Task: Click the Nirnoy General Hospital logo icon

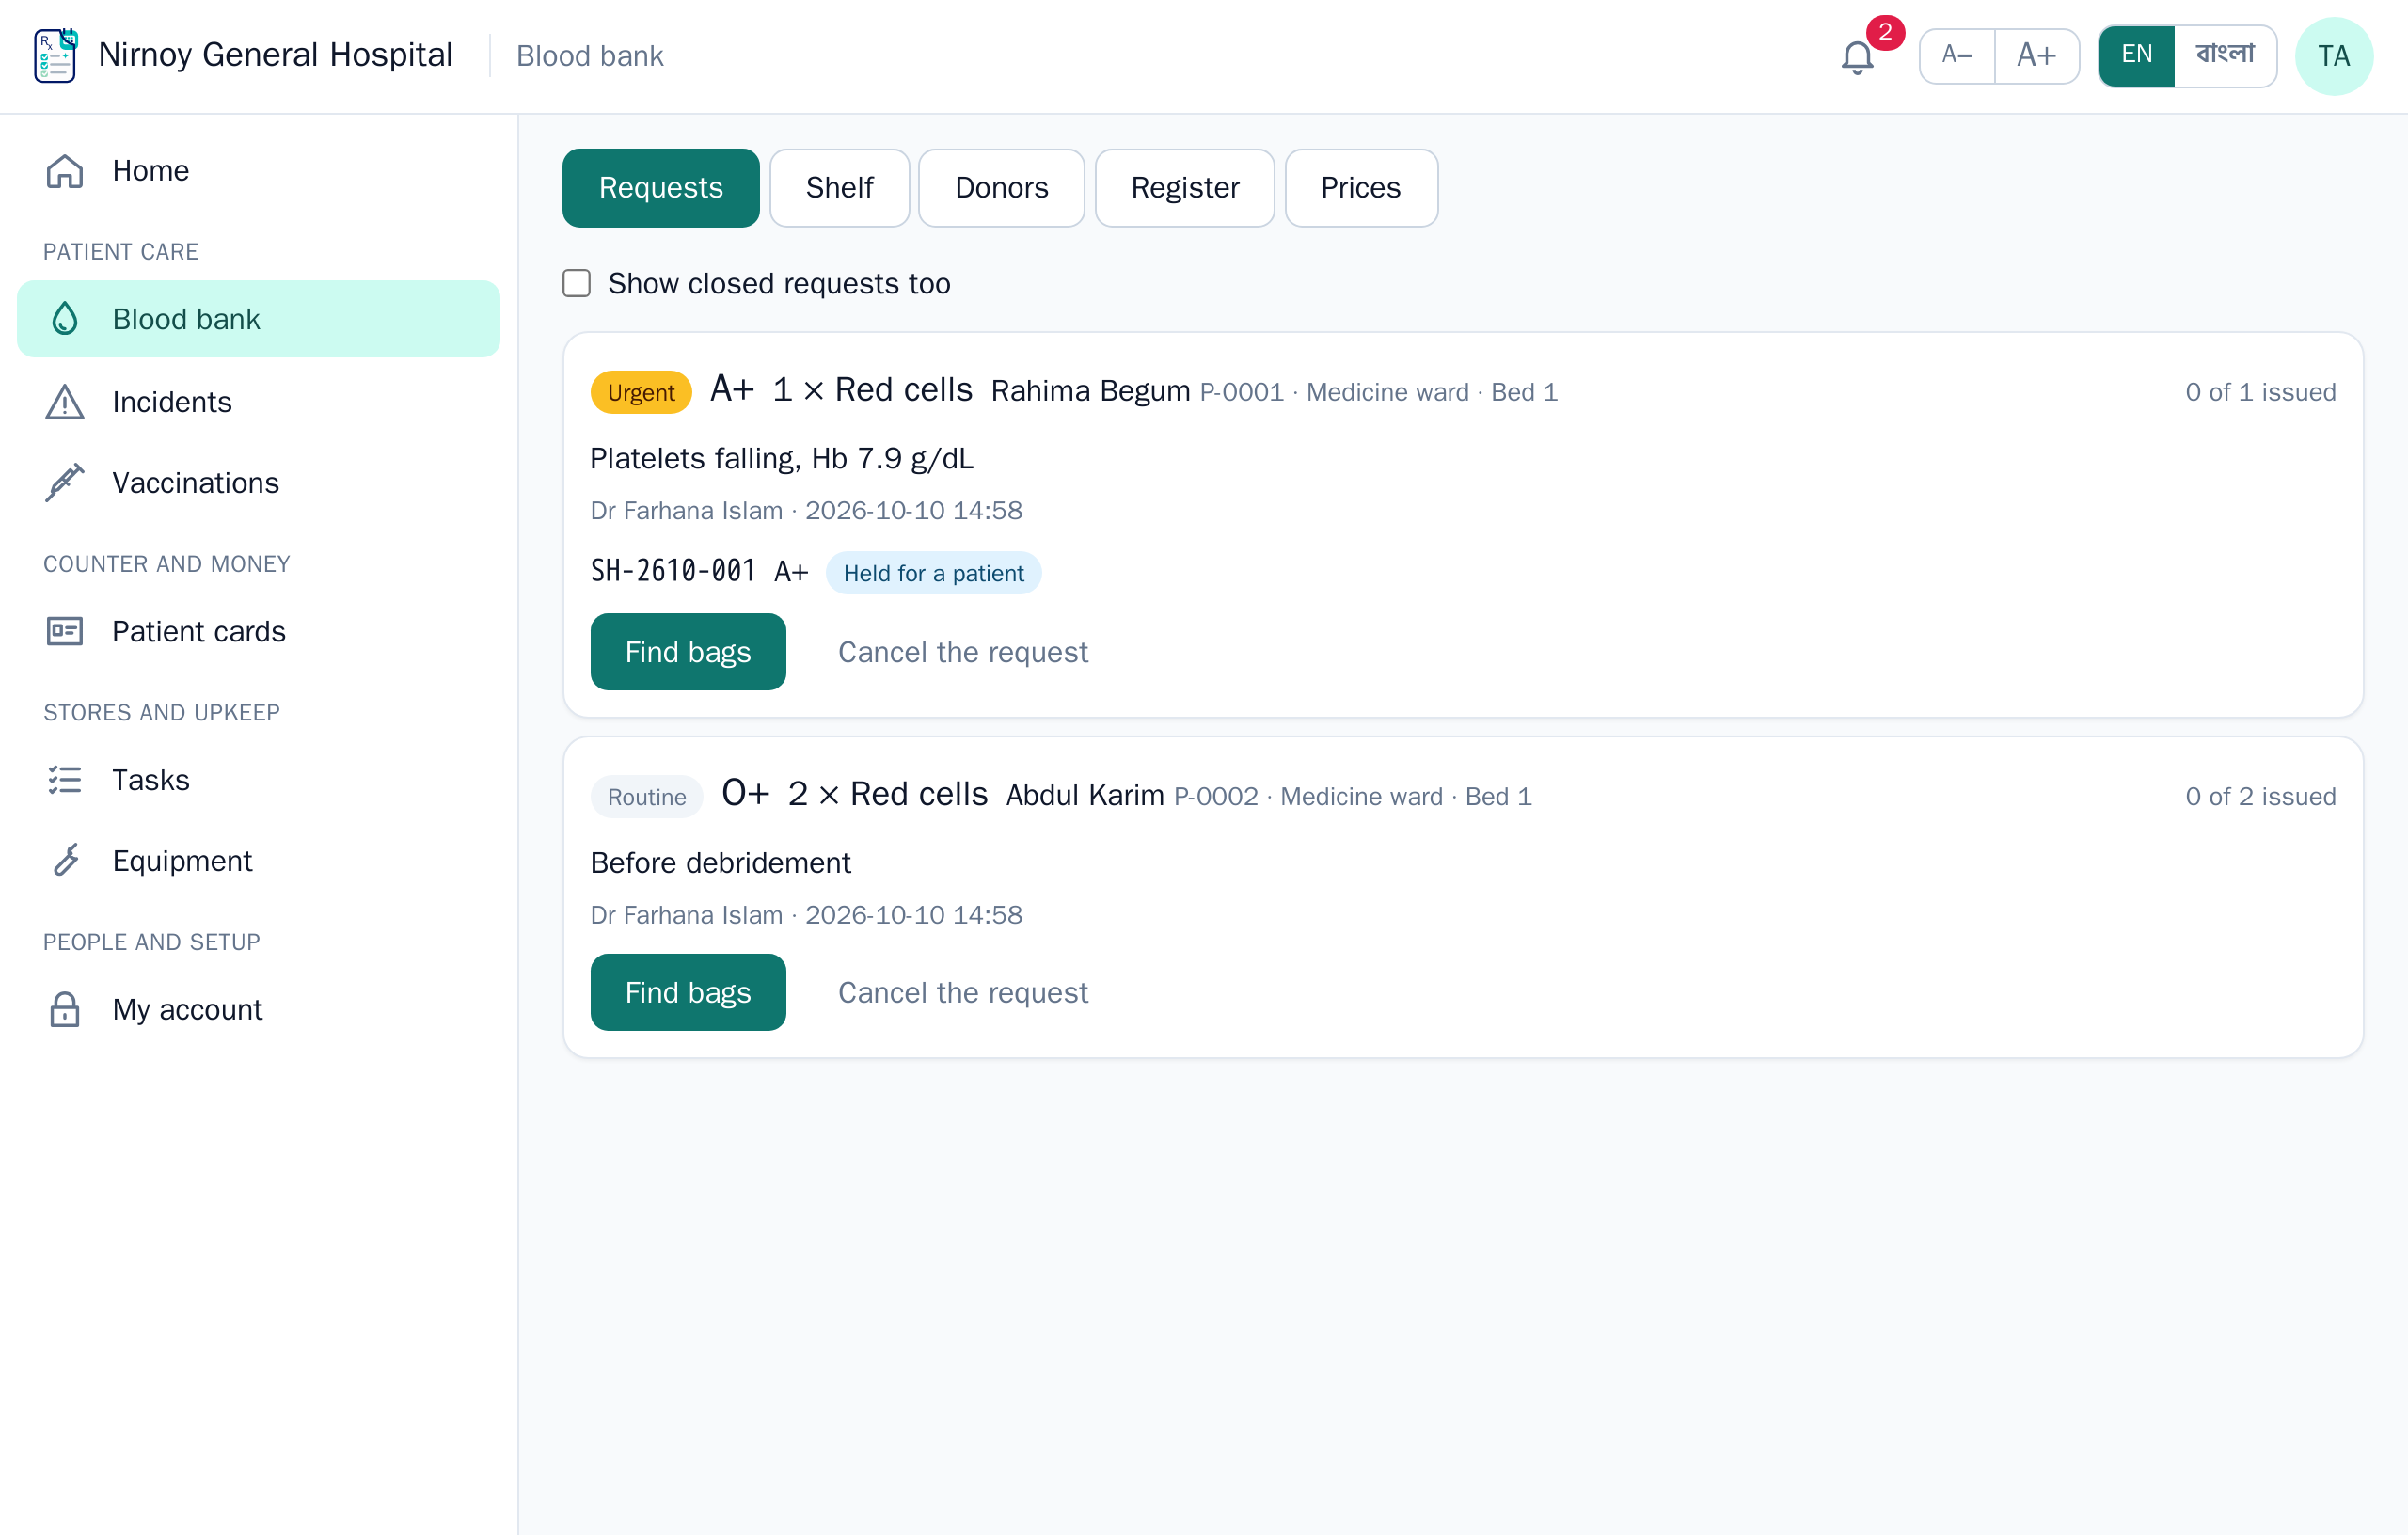Action: [x=55, y=55]
